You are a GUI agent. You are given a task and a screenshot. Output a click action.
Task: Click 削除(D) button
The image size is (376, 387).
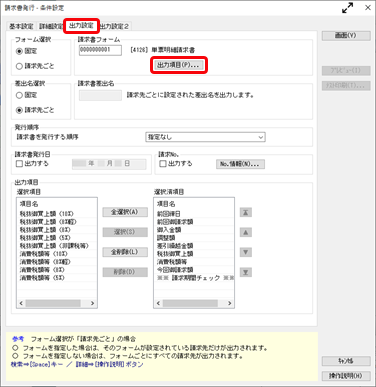click(x=125, y=272)
